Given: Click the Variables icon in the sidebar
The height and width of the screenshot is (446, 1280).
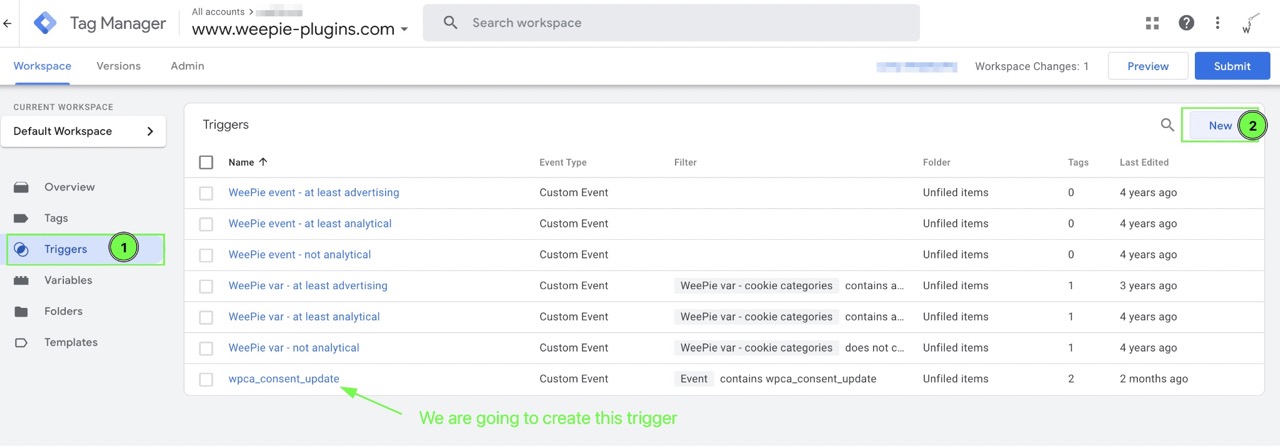Looking at the screenshot, I should pyautogui.click(x=21, y=280).
